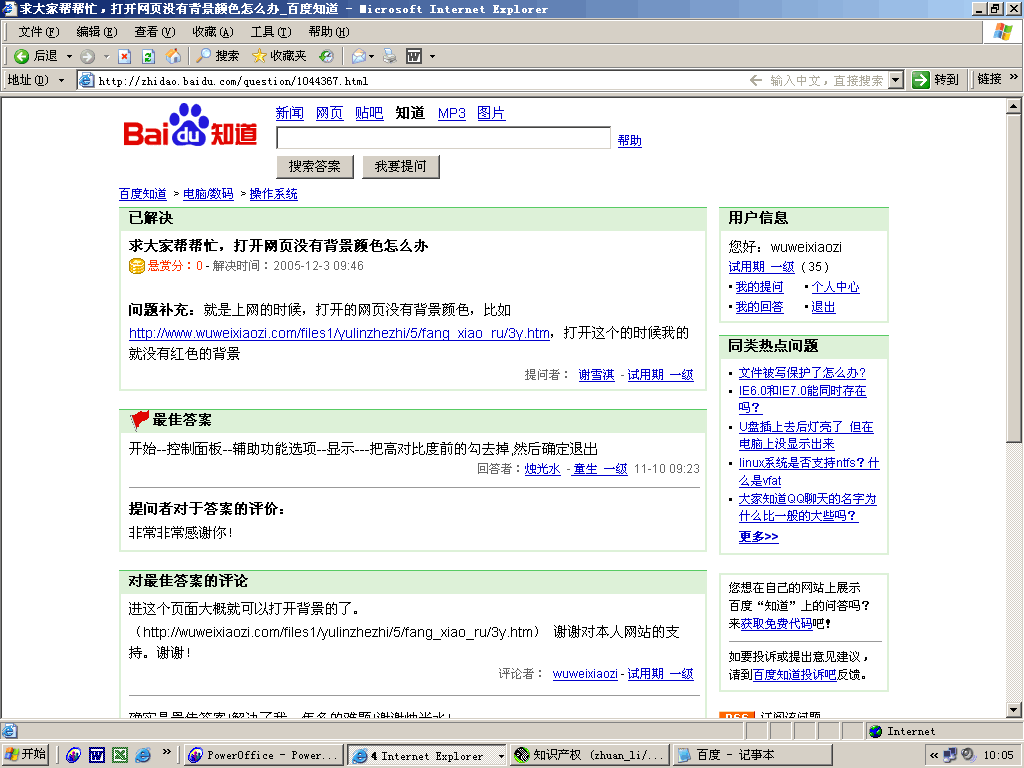Open the wuweixiaozi.com 3y.htm link
1024x768 pixels.
click(x=339, y=333)
